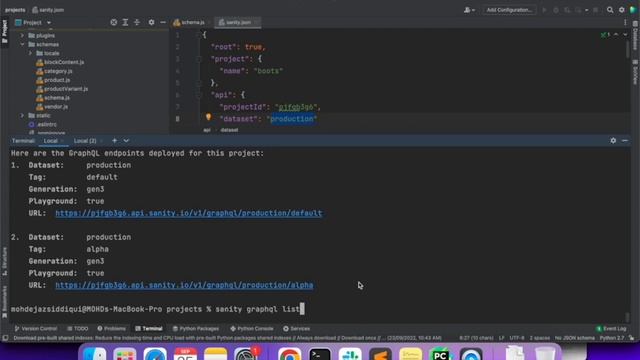Screen dimensions: 640x360
Task: Open product.js in project tree
Action: click(53, 80)
